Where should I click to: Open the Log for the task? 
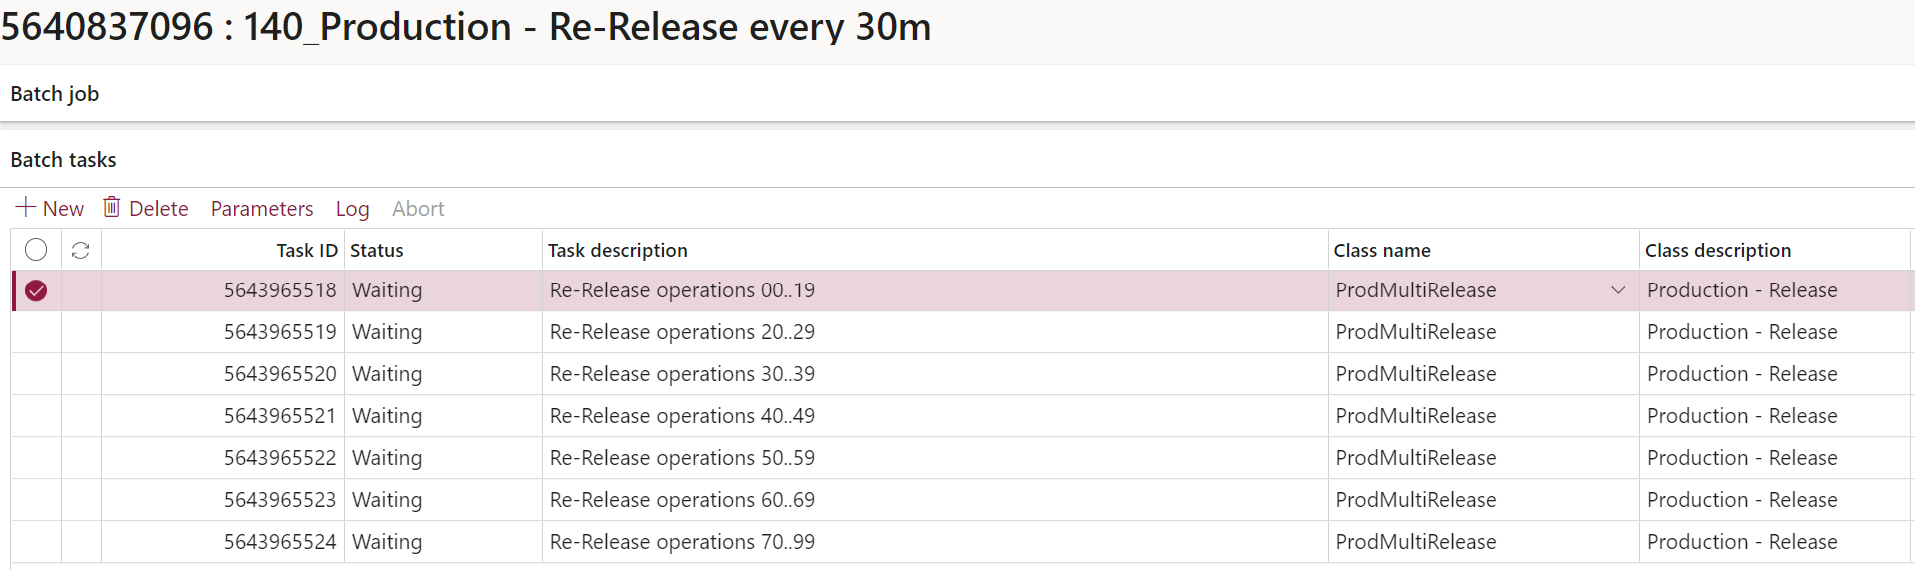pyautogui.click(x=352, y=209)
